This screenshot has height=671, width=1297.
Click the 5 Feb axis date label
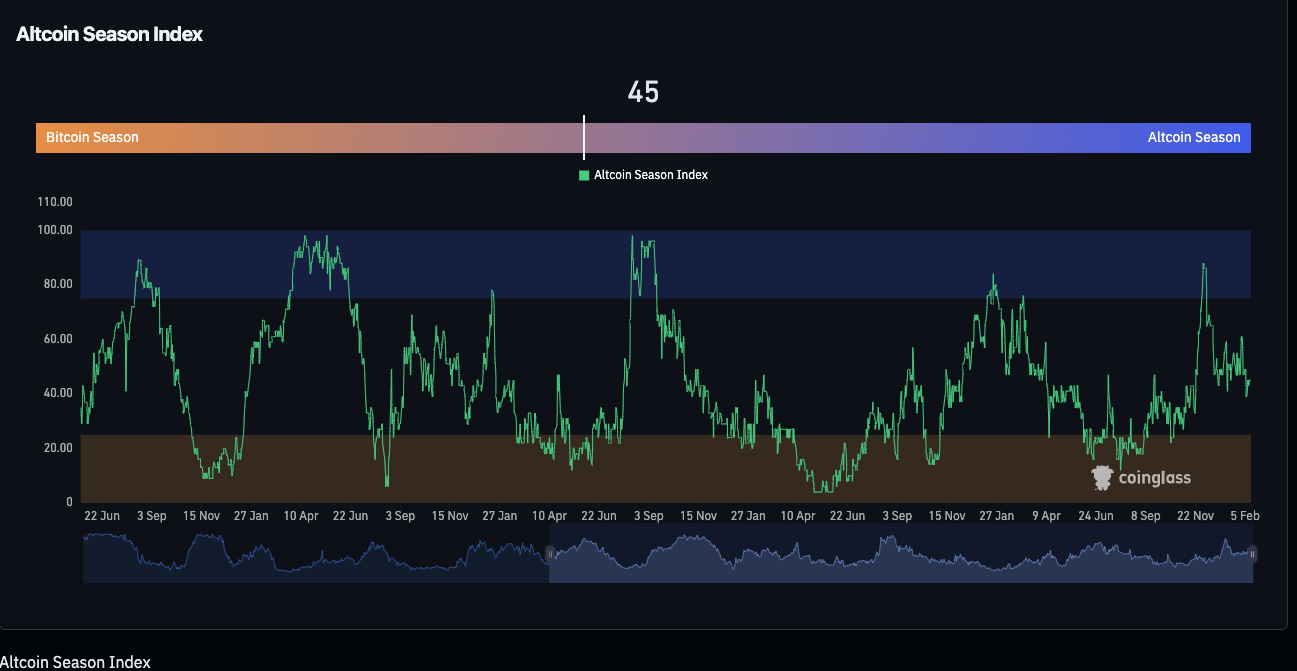1245,515
